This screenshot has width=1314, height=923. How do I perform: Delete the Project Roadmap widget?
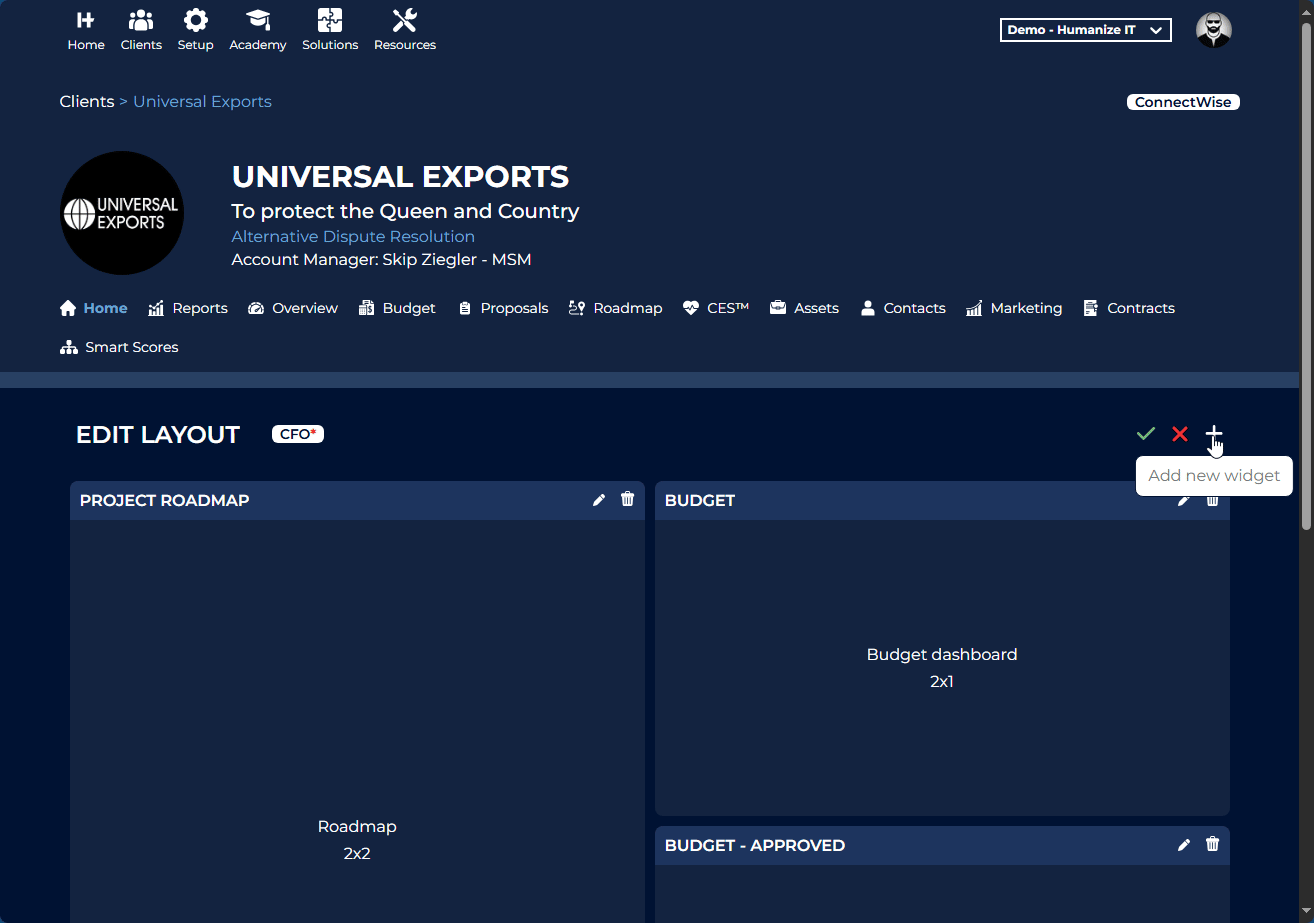point(628,499)
